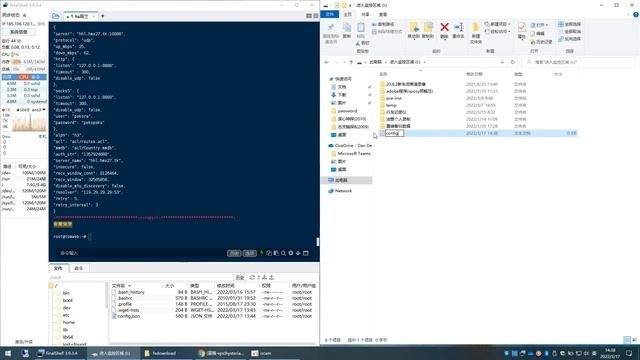Switch to FinalShell on taskbar
This screenshot has height=360, width=640.
(60, 353)
